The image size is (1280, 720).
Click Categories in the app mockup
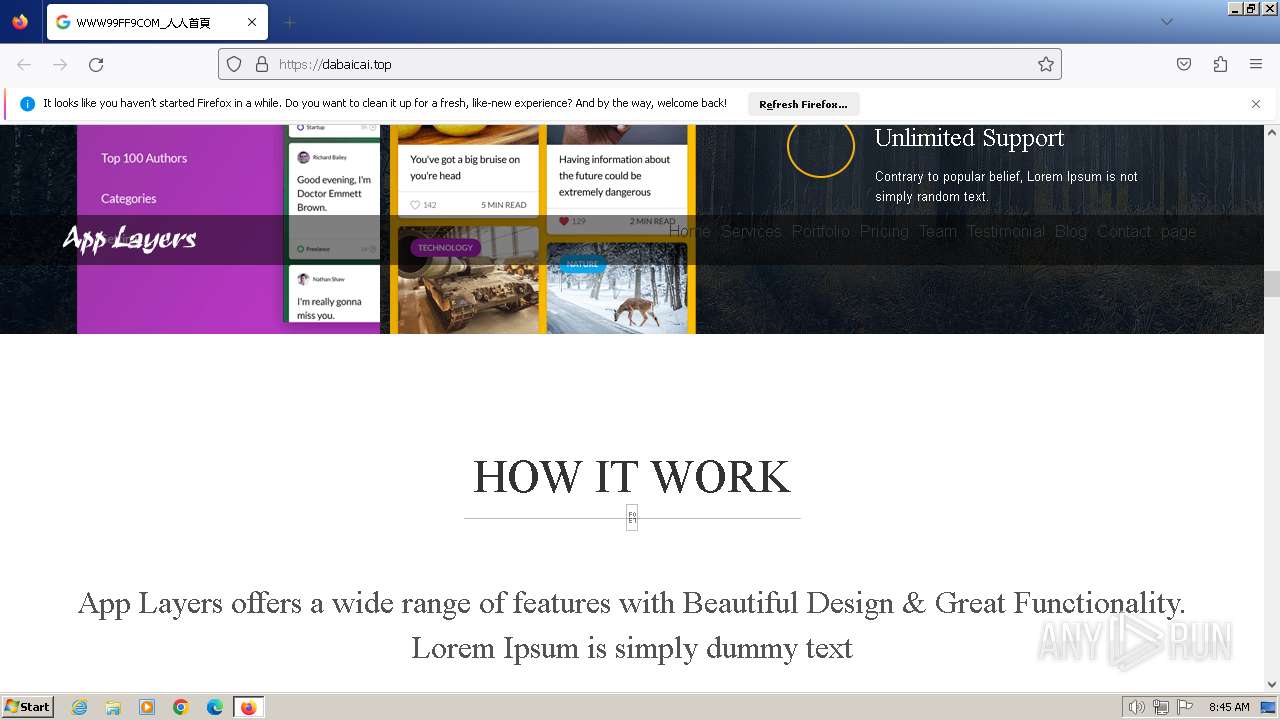(129, 198)
